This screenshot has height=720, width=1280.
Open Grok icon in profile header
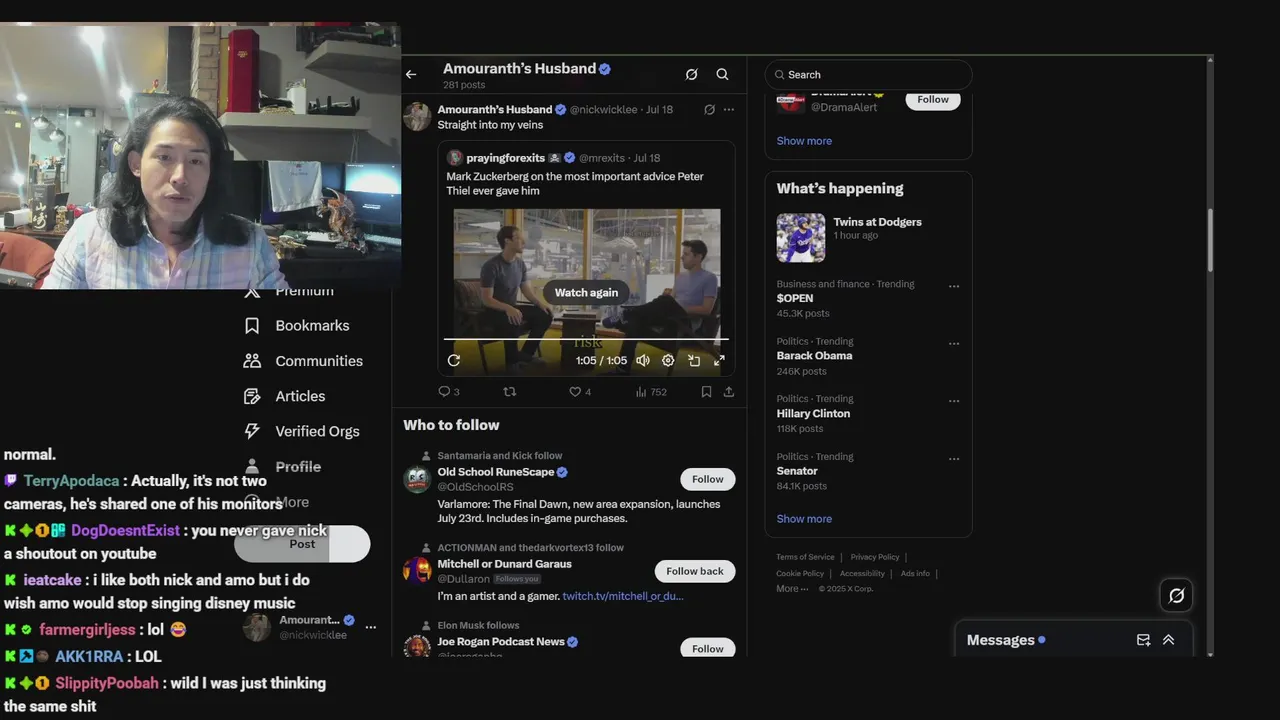[x=691, y=75]
